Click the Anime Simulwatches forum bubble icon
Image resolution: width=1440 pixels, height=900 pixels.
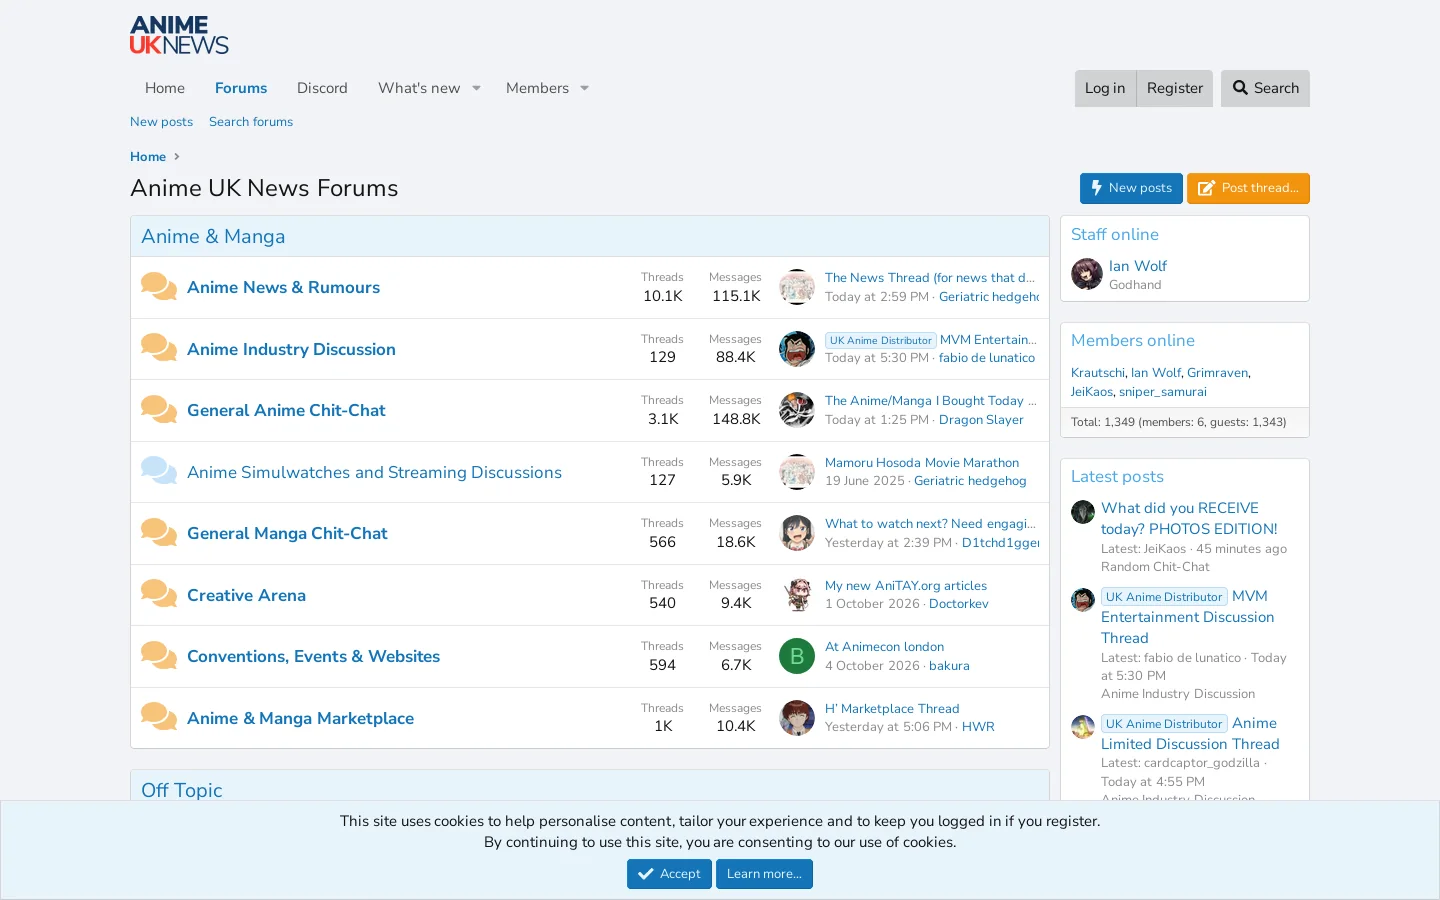pos(159,472)
